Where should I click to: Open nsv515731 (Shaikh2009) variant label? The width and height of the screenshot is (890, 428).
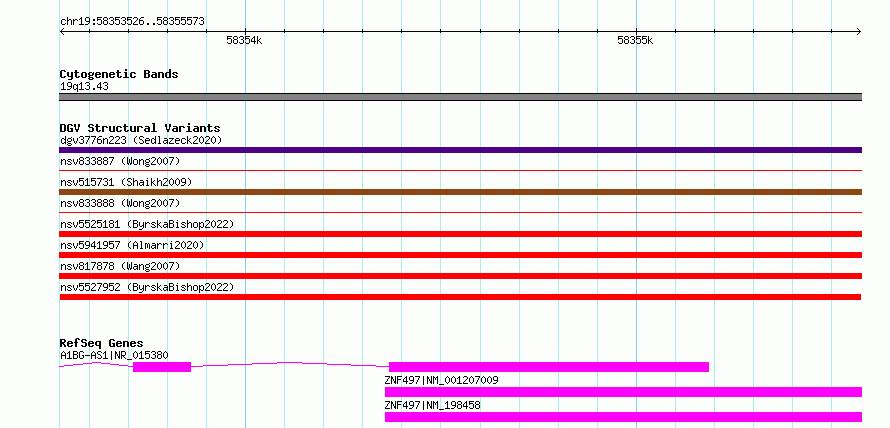(126, 182)
